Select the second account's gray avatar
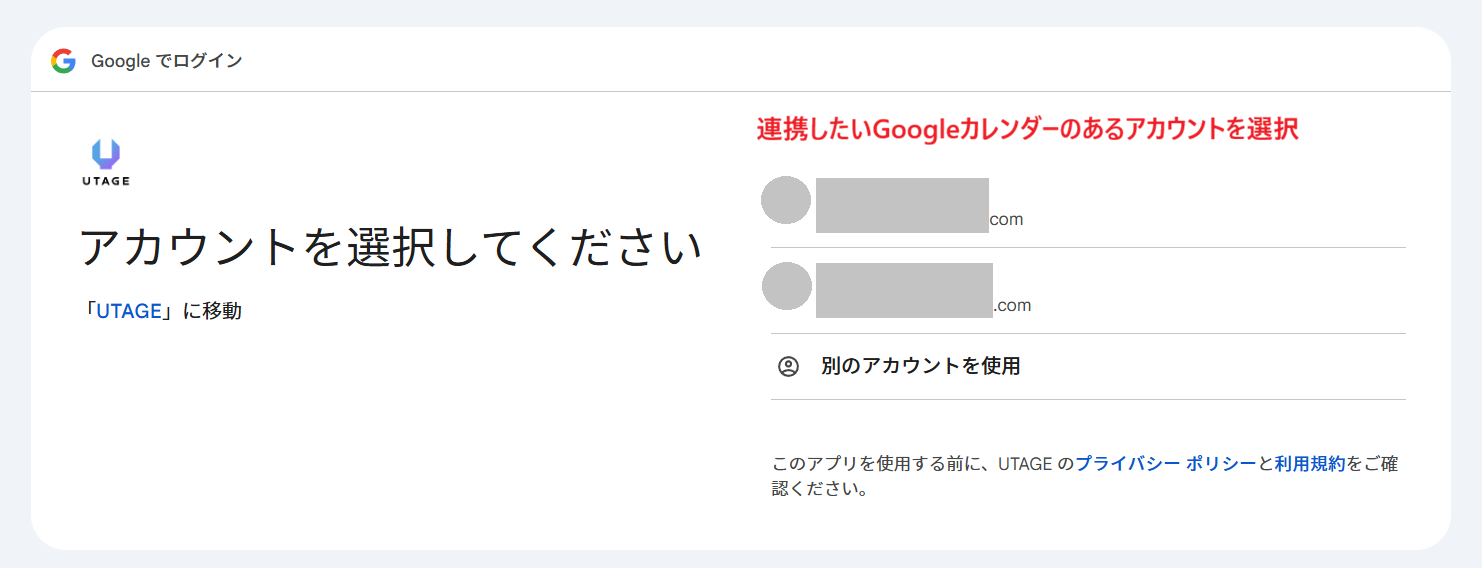1482x568 pixels. pyautogui.click(x=786, y=286)
